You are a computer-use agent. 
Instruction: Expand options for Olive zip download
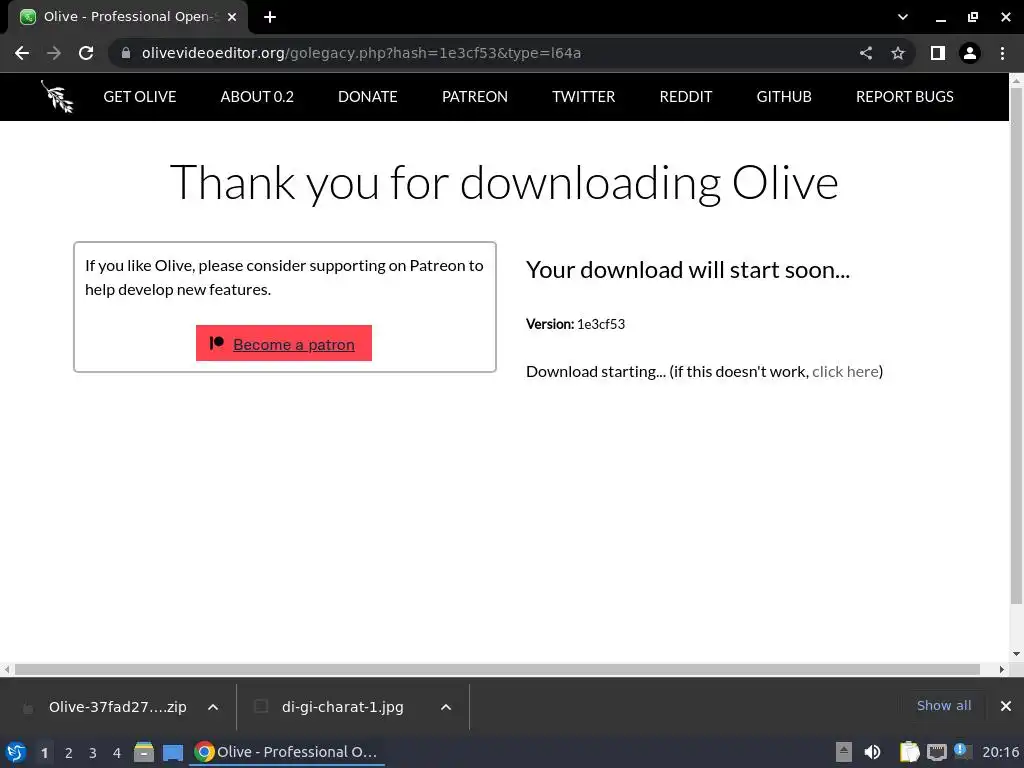click(x=213, y=707)
